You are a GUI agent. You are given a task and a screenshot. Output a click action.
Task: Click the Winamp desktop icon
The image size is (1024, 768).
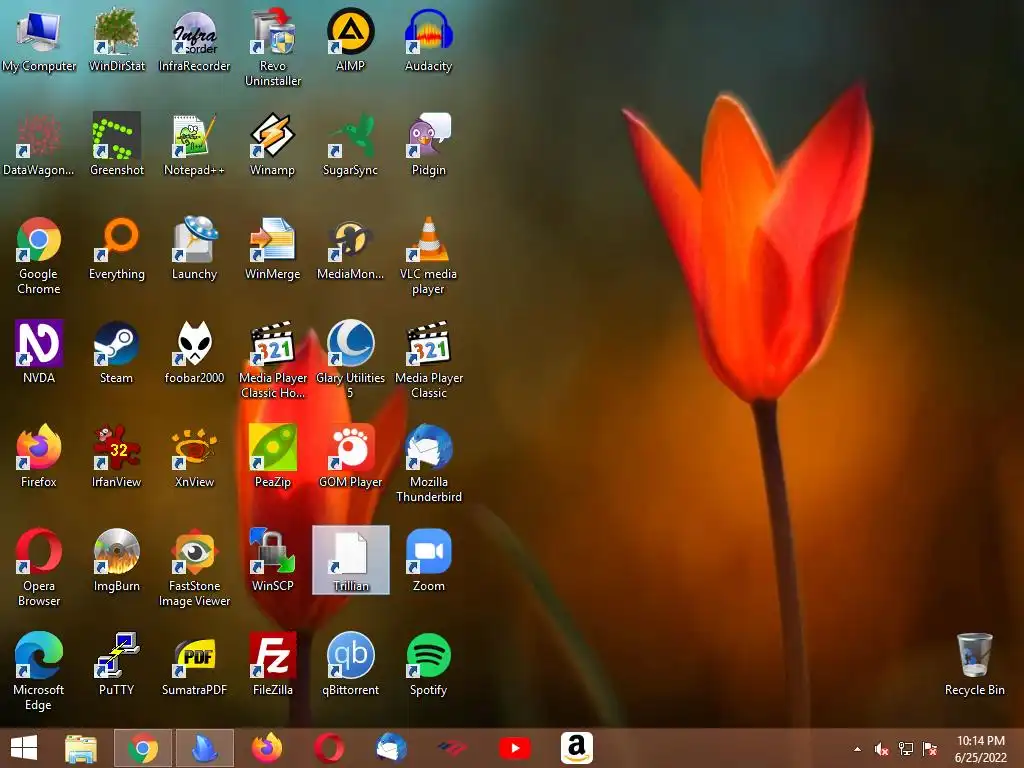click(273, 144)
